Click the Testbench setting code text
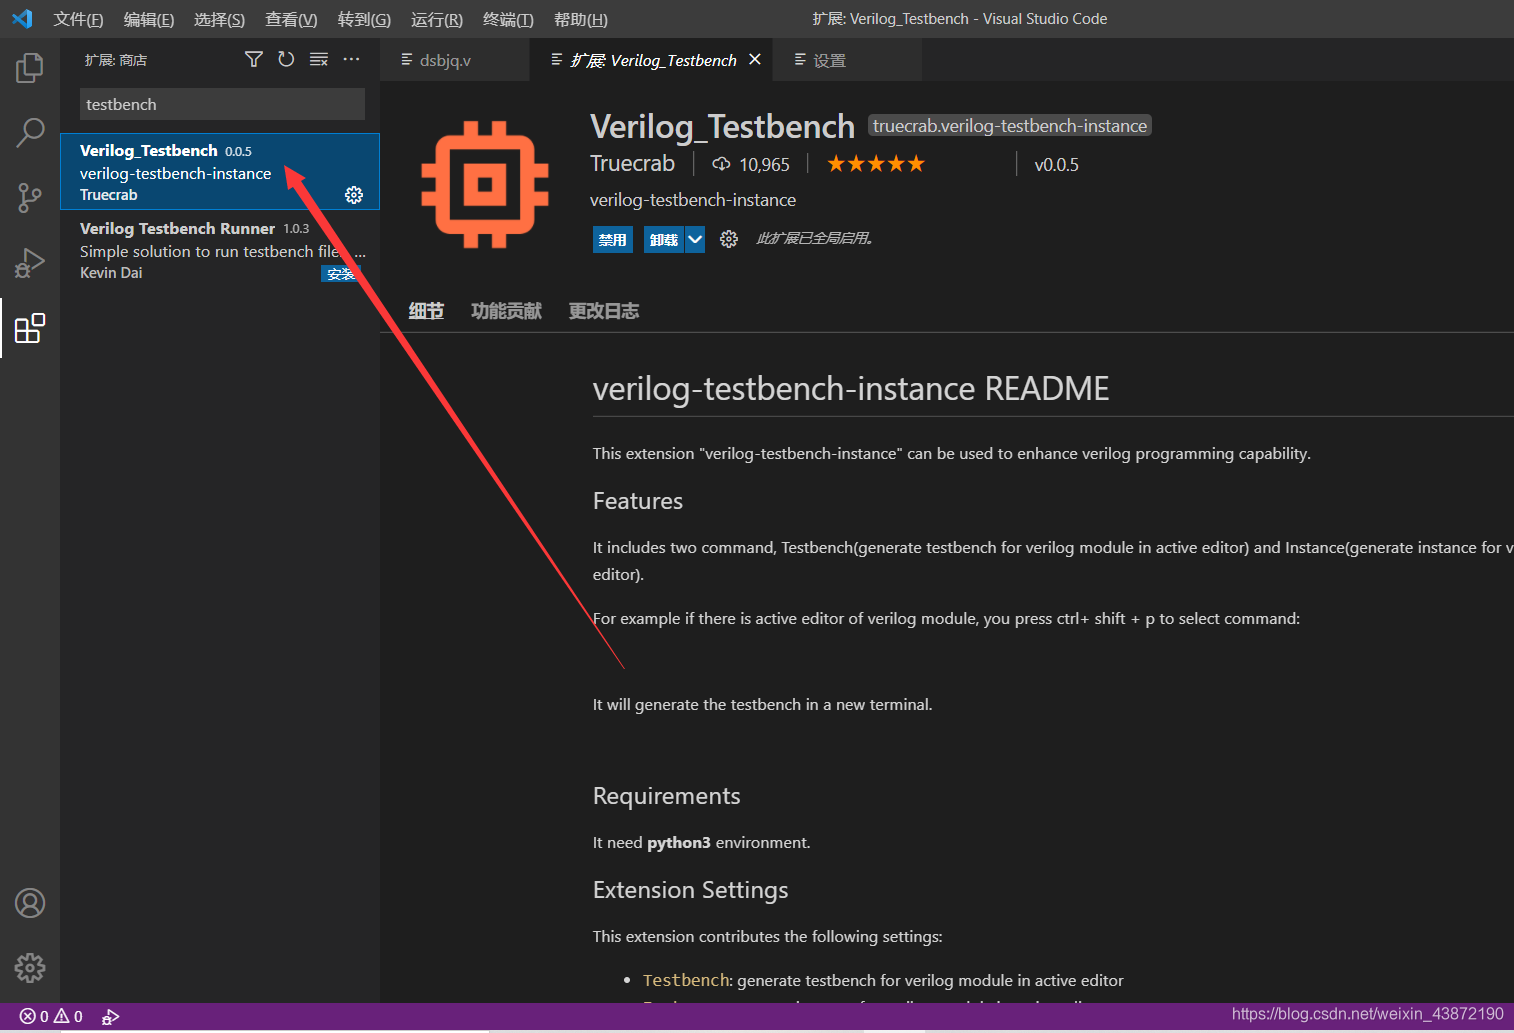This screenshot has width=1514, height=1033. point(687,980)
